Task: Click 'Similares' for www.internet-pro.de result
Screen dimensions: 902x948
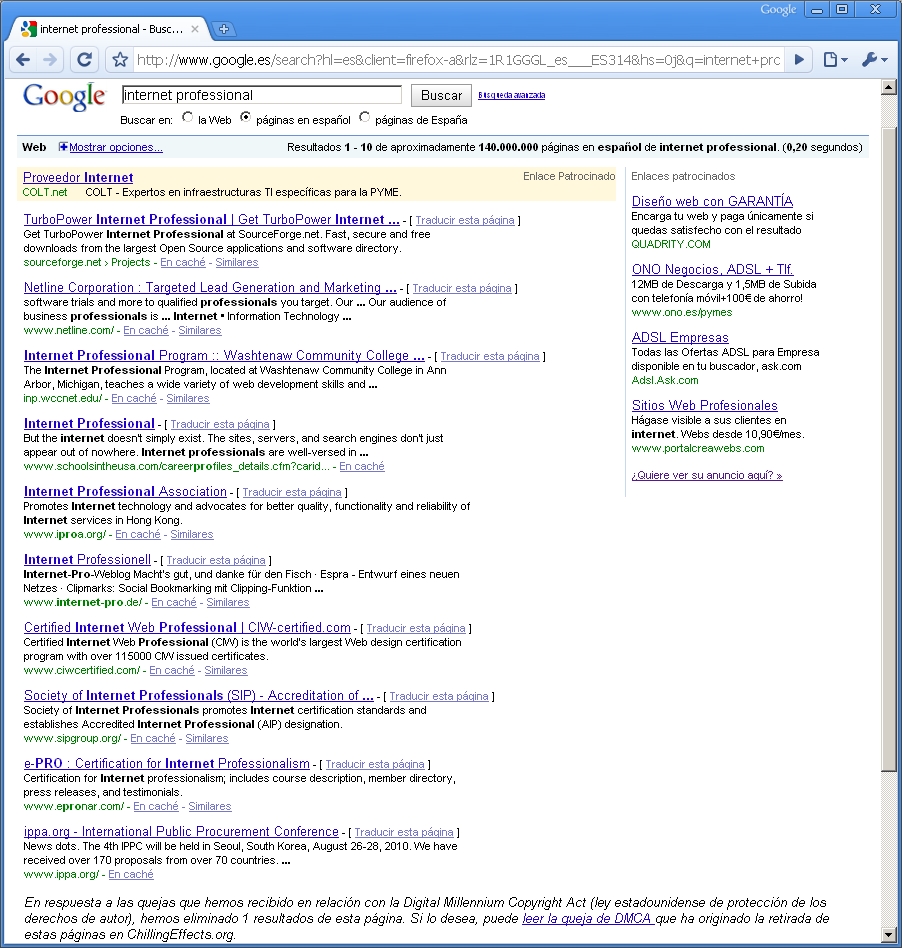Action: (228, 602)
